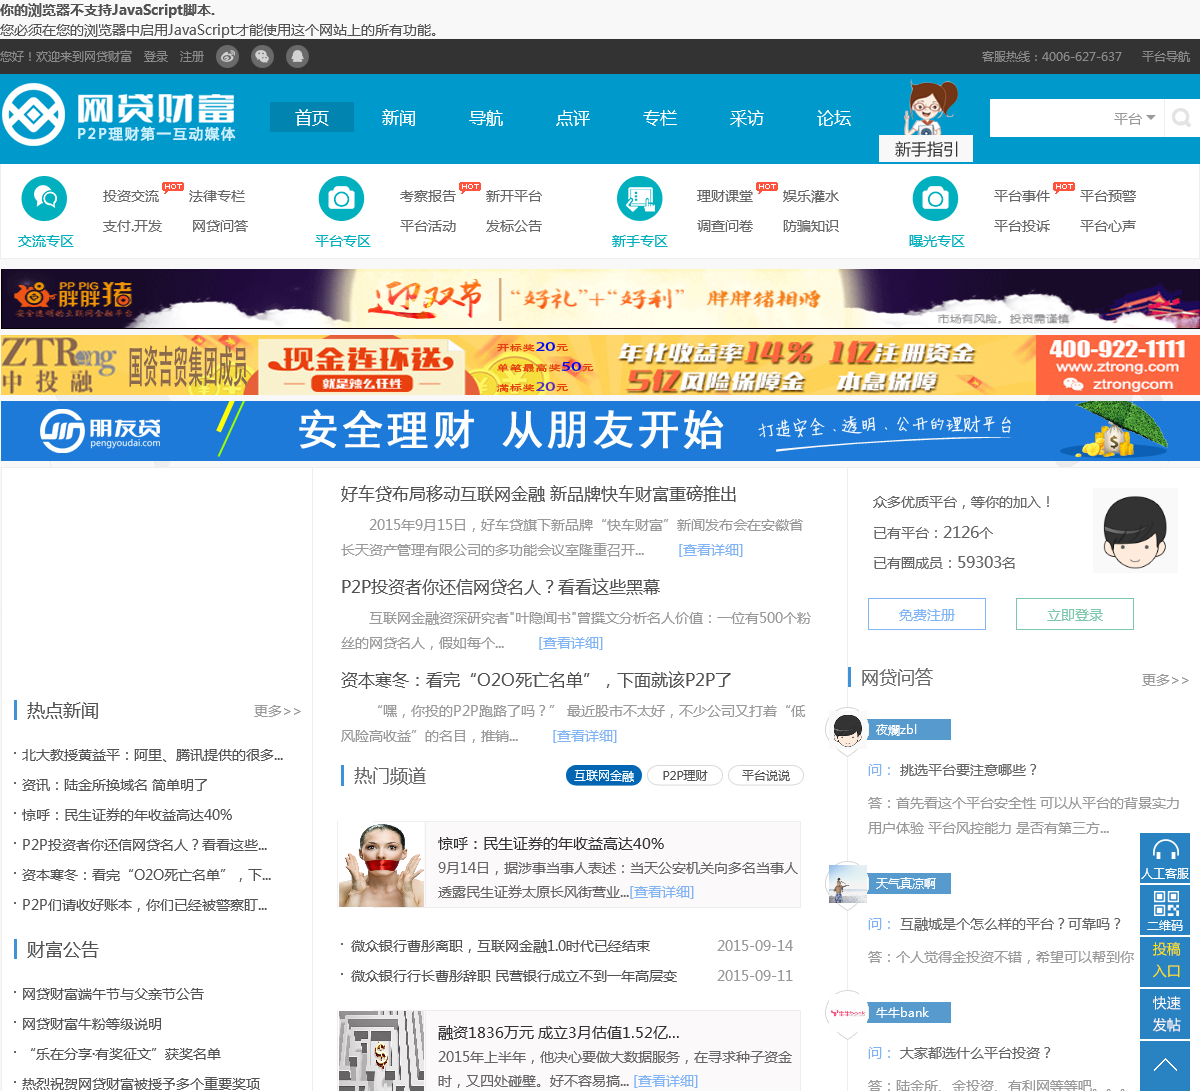Screen dimensions: 1200x1091
Task: Click user avatar of 牛牛bank
Action: [846, 1012]
